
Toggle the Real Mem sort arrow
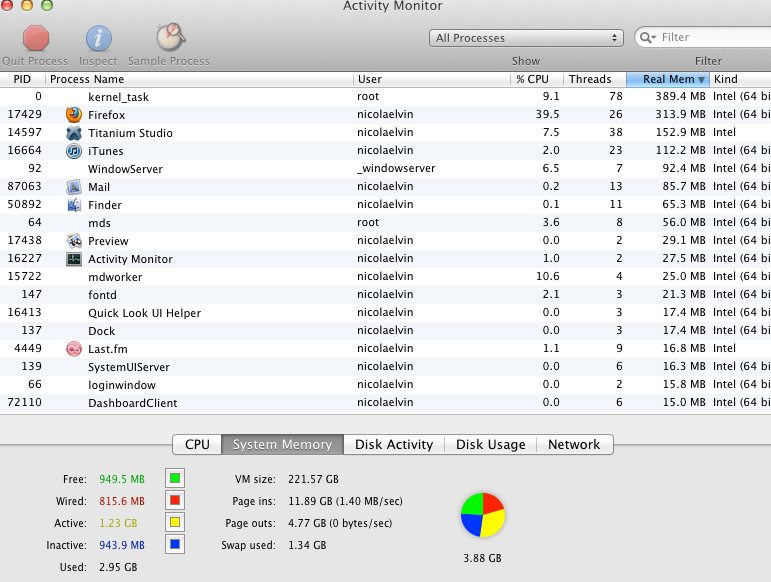click(x=701, y=80)
